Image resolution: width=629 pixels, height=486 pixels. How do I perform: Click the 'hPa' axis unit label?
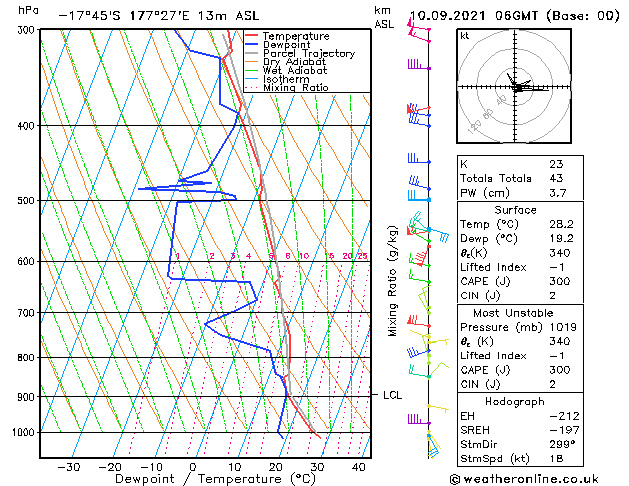click(28, 10)
